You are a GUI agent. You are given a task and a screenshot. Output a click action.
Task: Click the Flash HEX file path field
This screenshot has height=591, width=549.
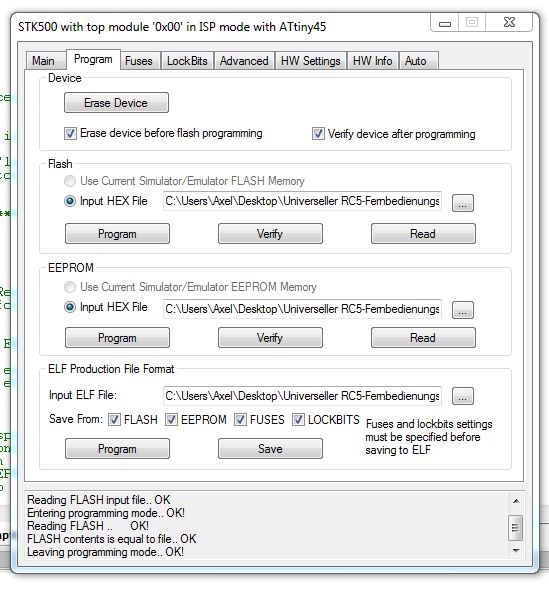click(x=302, y=201)
